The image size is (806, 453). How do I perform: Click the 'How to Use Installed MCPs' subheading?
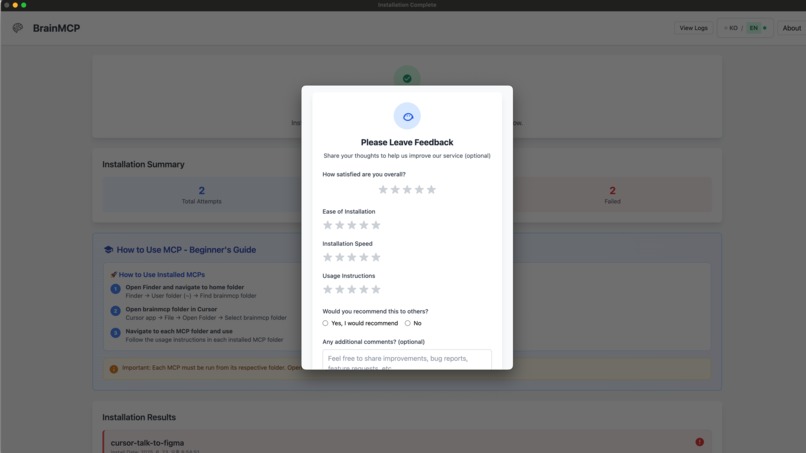(161, 275)
